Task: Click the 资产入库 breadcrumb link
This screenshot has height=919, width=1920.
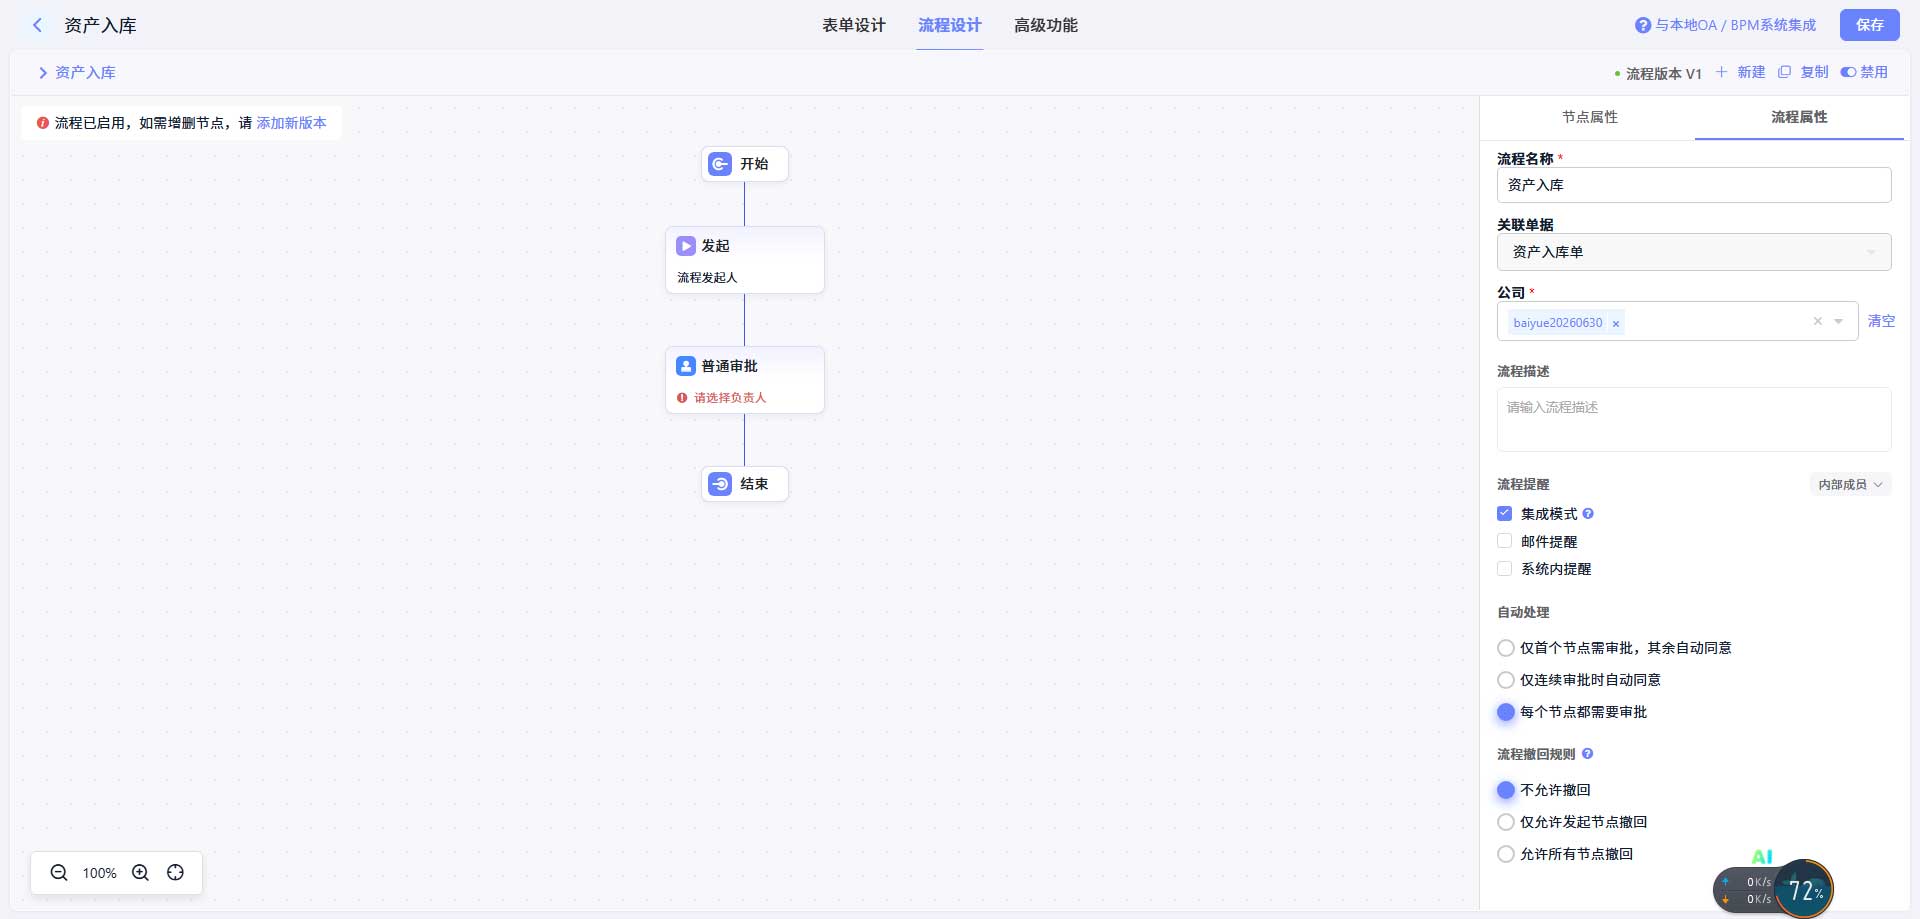Action: tap(85, 73)
